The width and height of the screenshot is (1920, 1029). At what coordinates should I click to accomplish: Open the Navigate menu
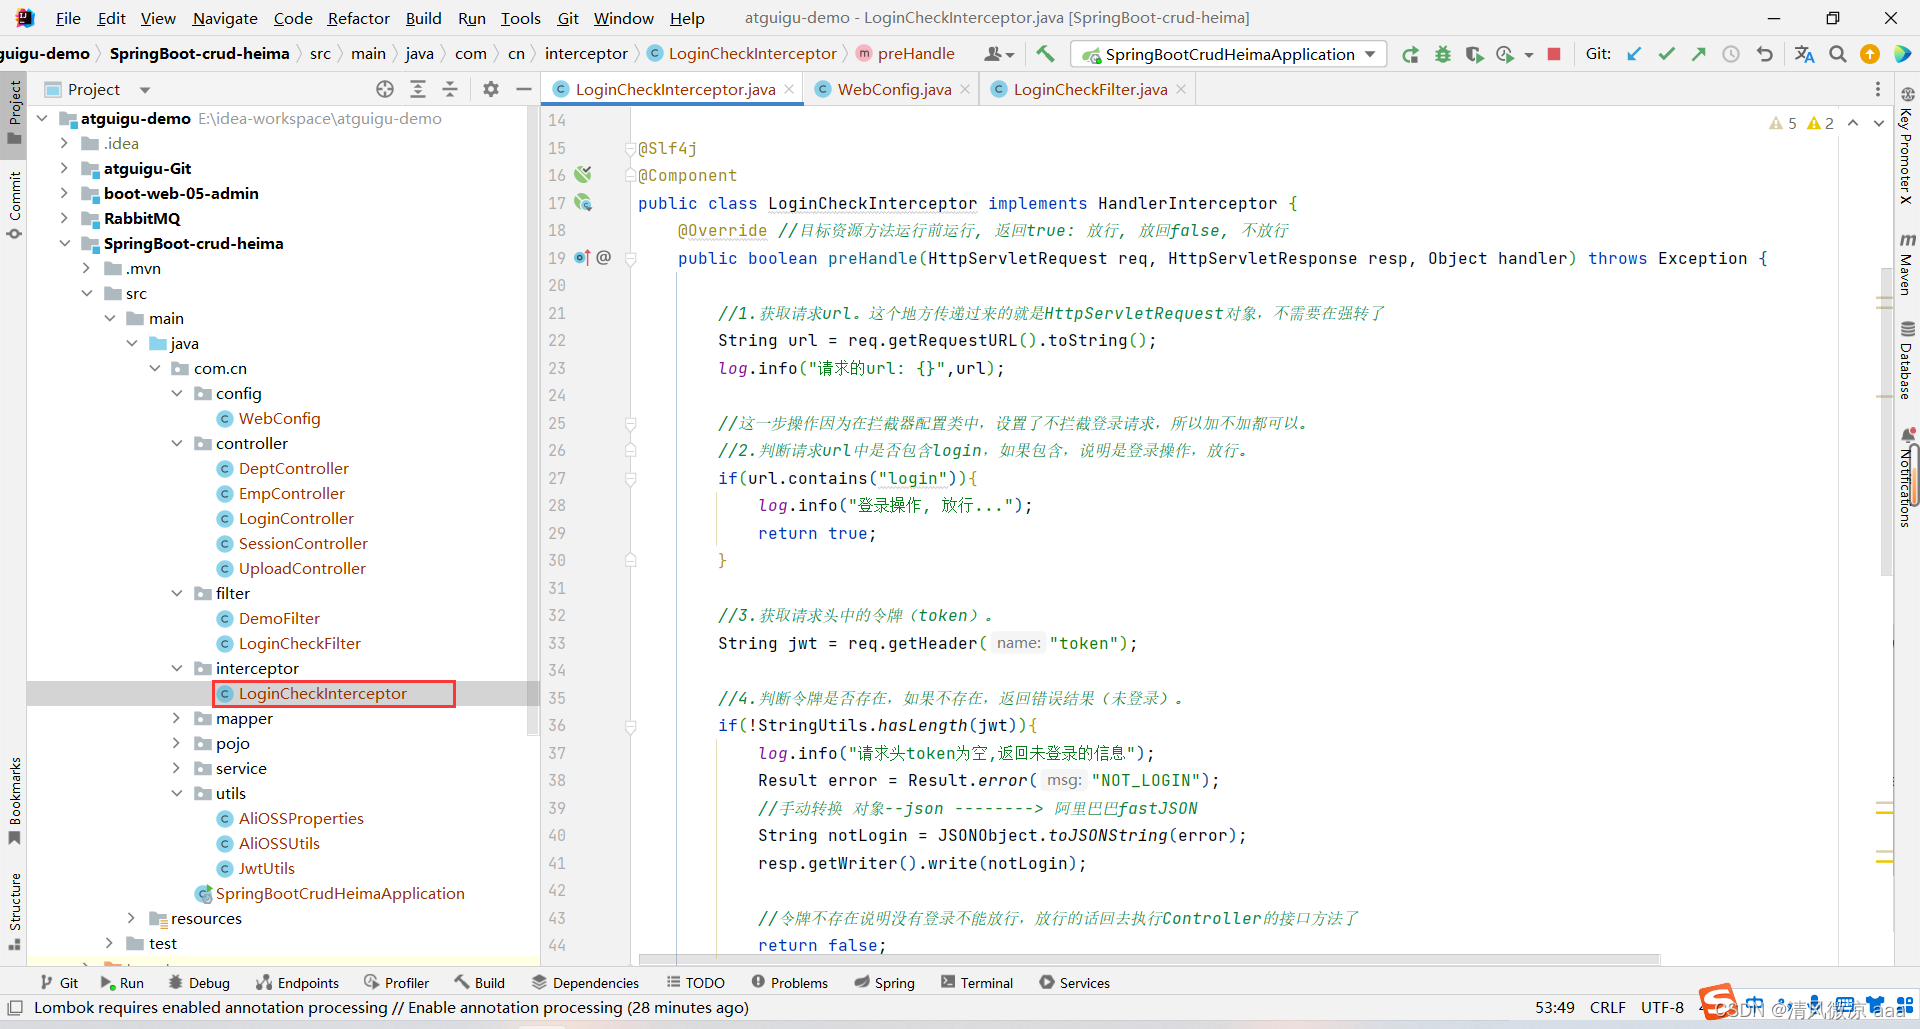pos(225,18)
